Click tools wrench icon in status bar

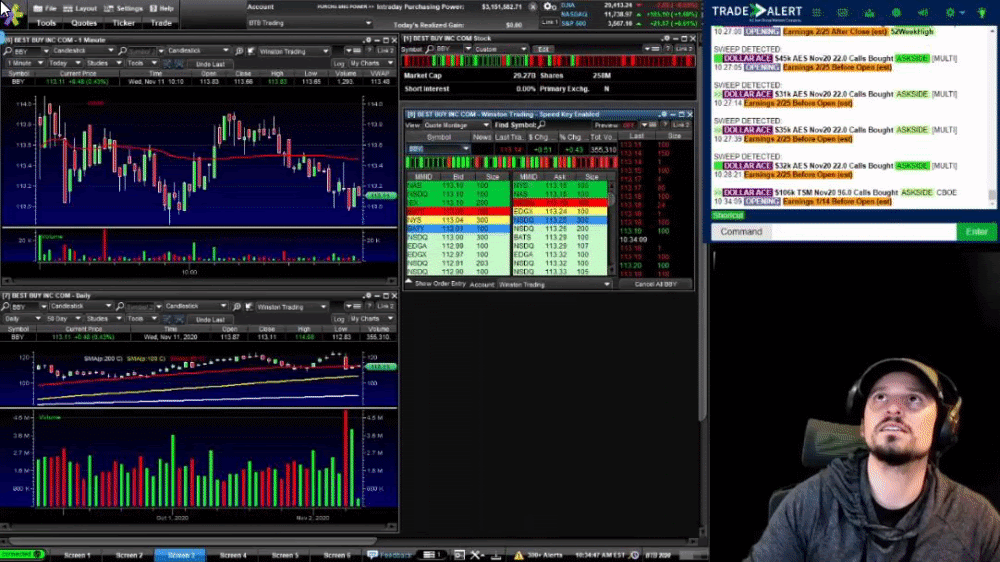tap(476, 555)
